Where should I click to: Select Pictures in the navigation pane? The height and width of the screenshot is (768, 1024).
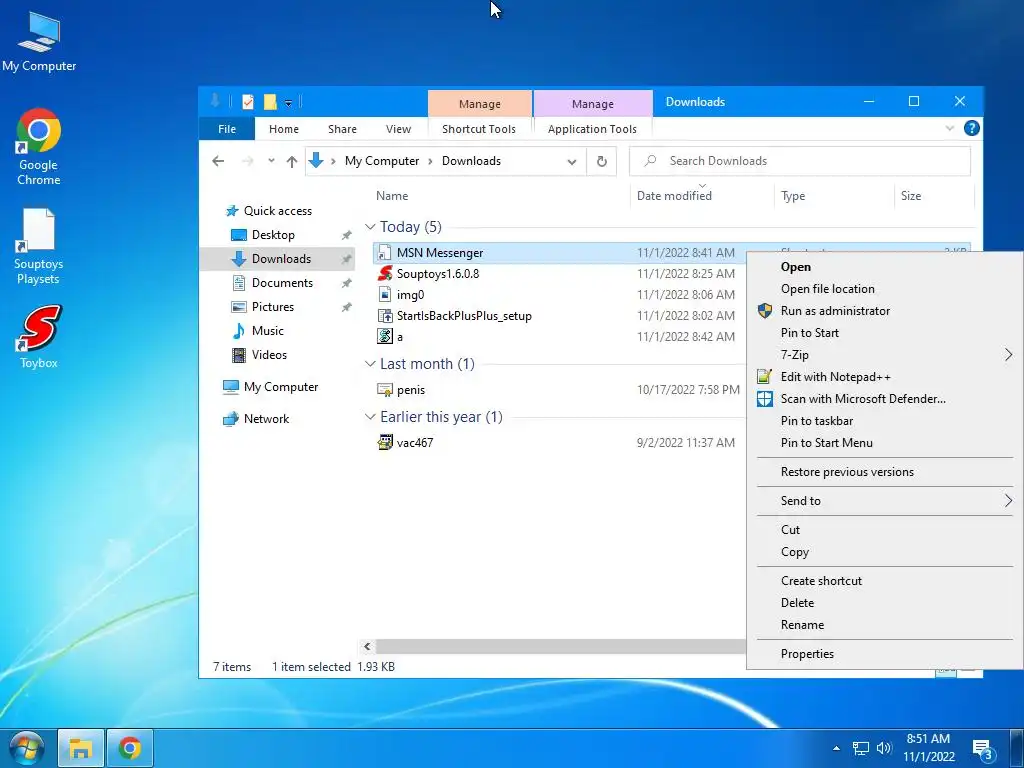click(272, 306)
